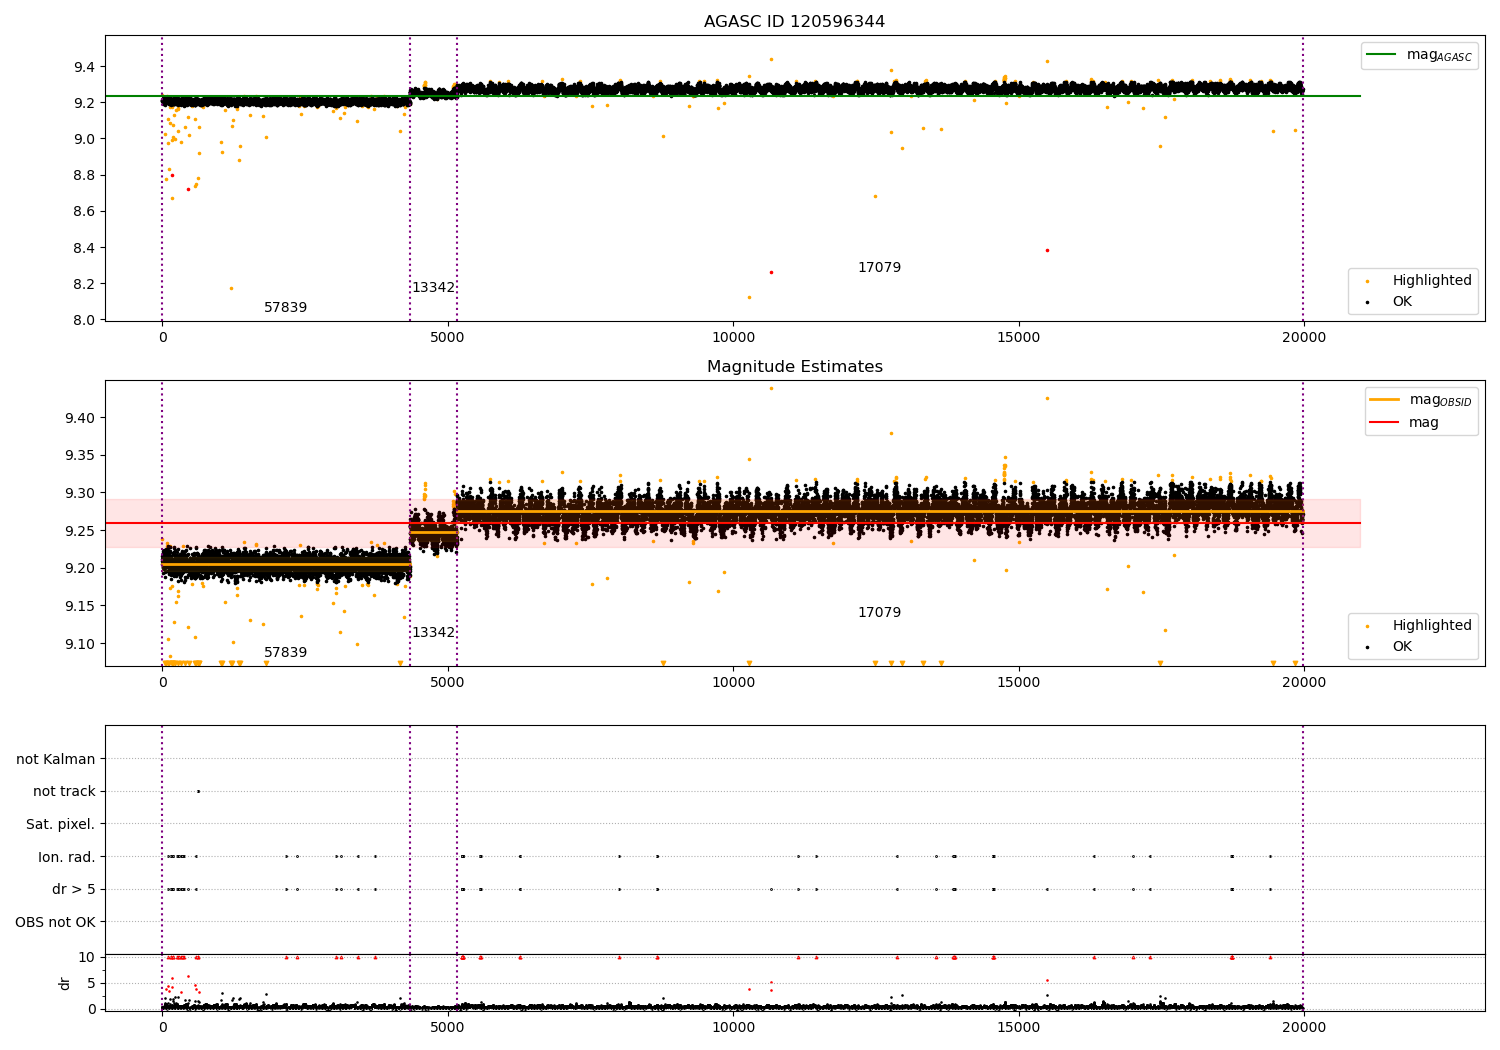
Task: Click the 'OBS not OK' axis label
Action: pyautogui.click(x=55, y=922)
